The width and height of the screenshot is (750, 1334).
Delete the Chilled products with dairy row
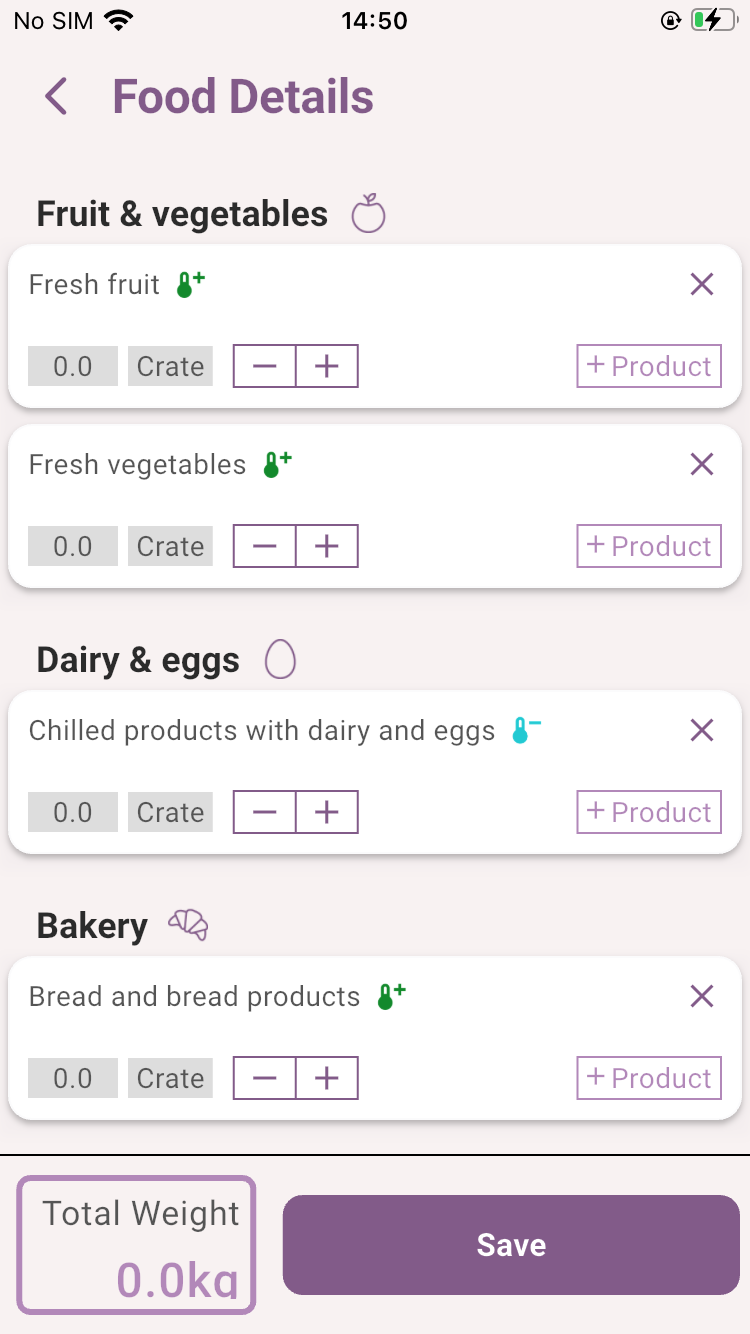point(702,730)
